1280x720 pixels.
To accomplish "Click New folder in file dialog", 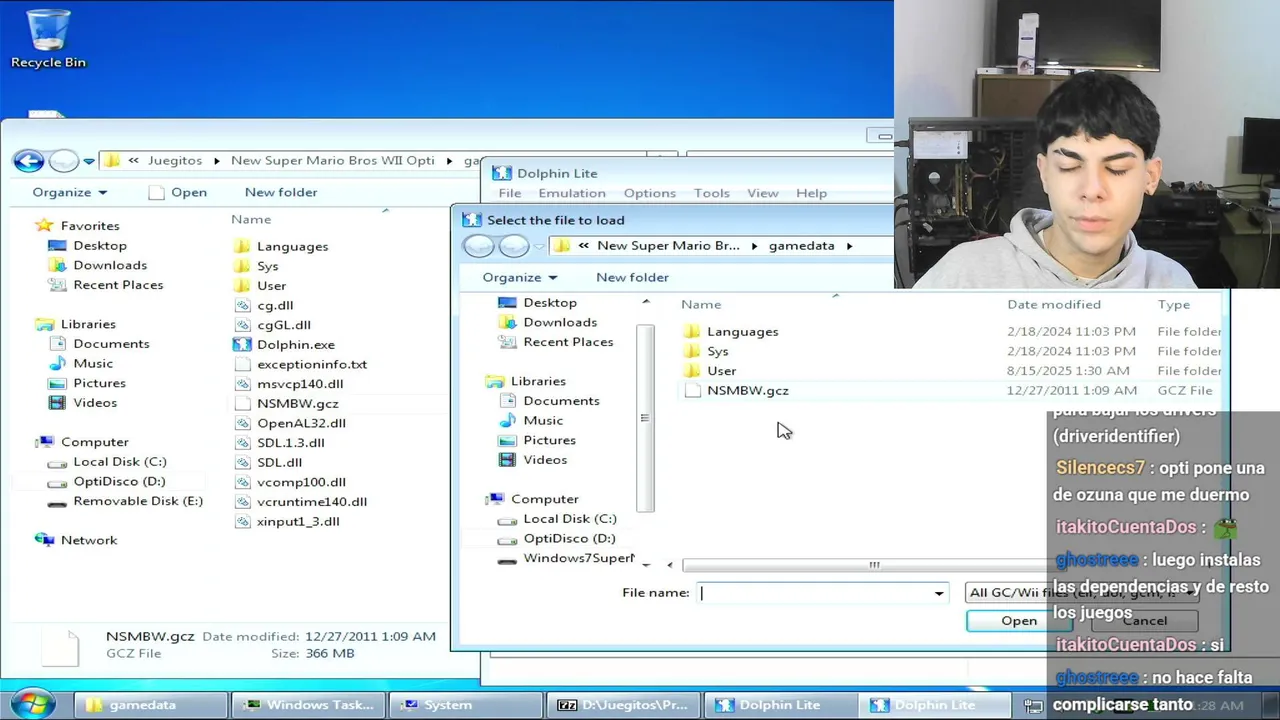I will click(x=632, y=277).
